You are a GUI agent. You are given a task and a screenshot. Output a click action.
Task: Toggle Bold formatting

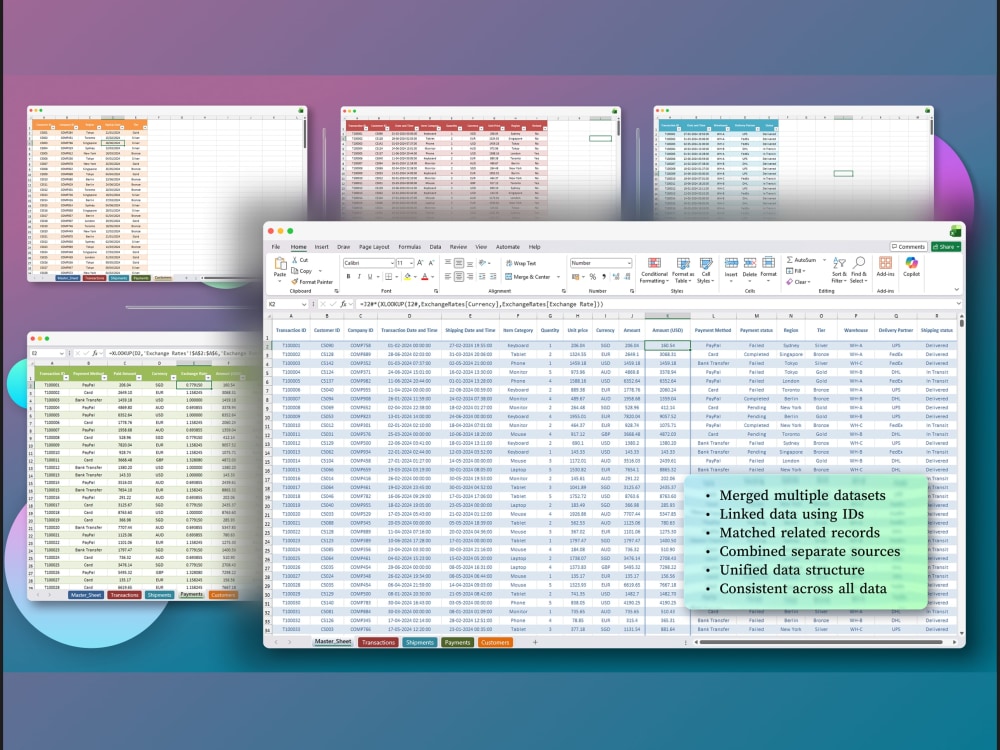tap(348, 277)
